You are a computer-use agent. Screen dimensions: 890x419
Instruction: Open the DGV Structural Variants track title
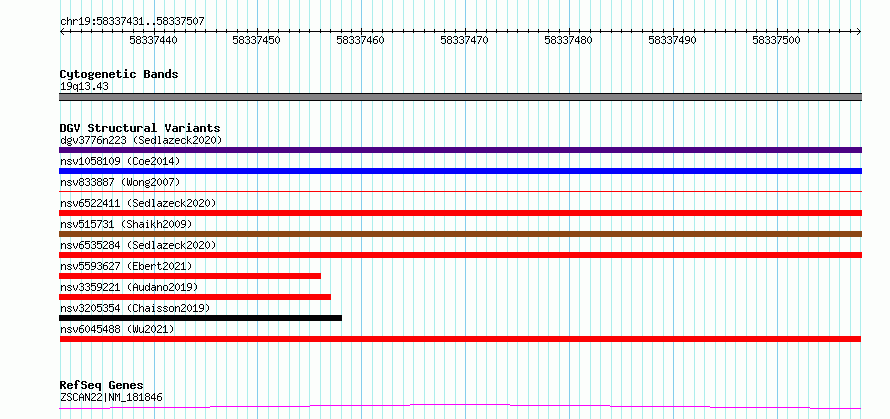[140, 128]
